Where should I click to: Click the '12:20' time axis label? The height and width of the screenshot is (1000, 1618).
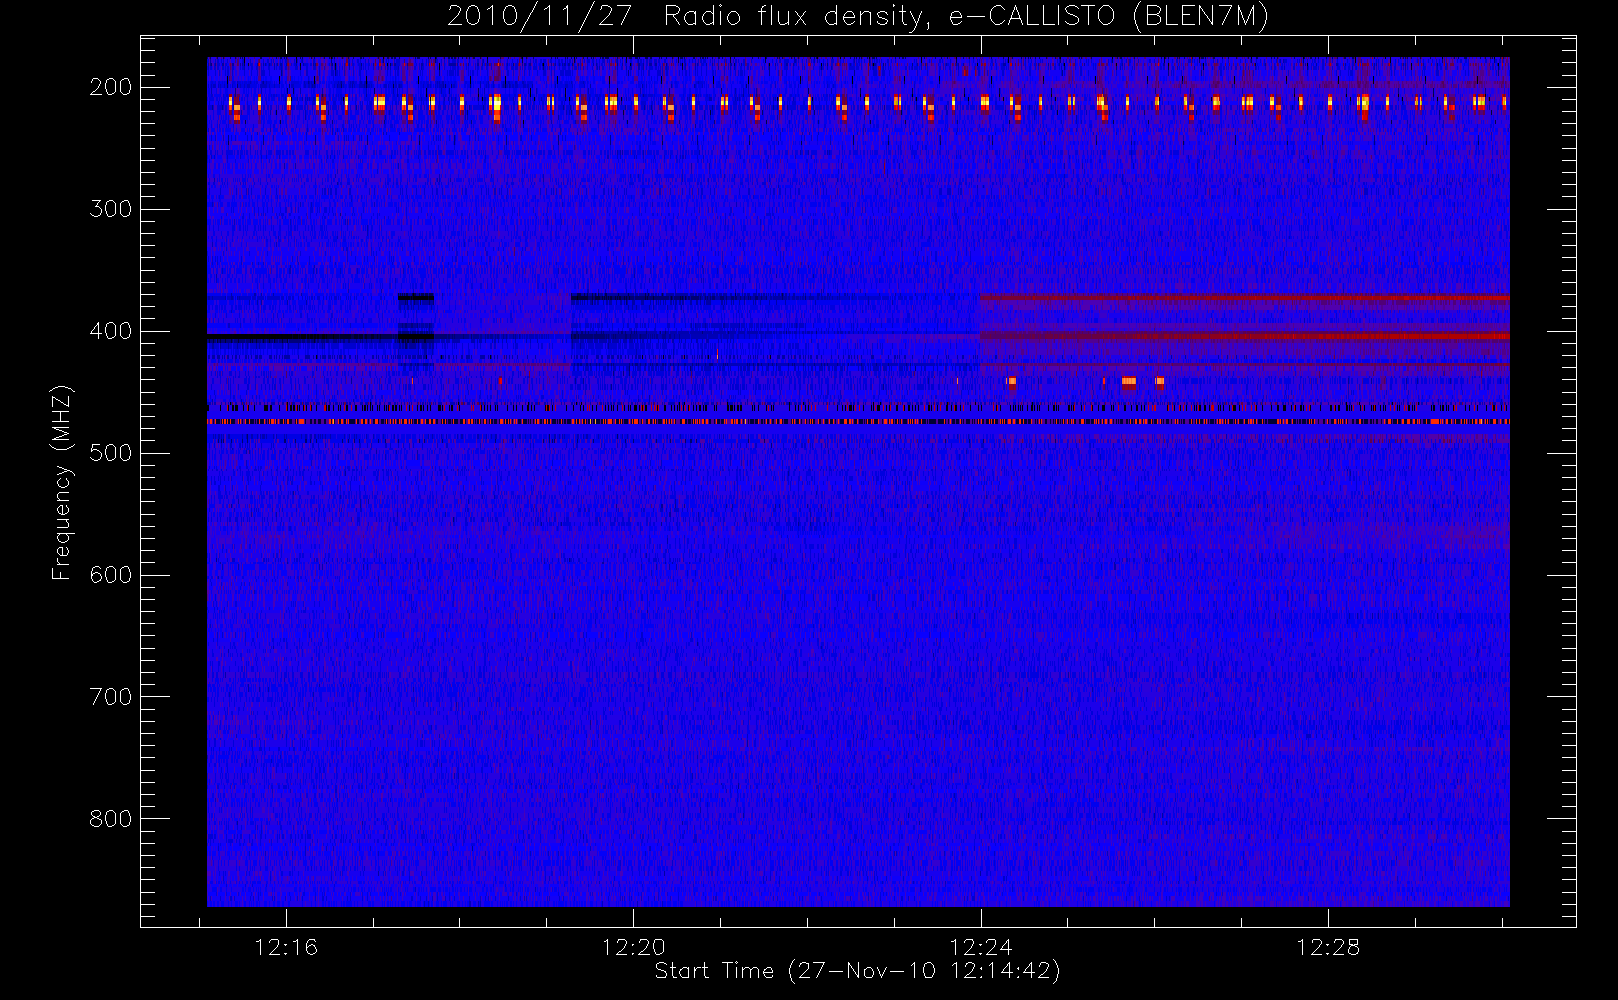[634, 947]
